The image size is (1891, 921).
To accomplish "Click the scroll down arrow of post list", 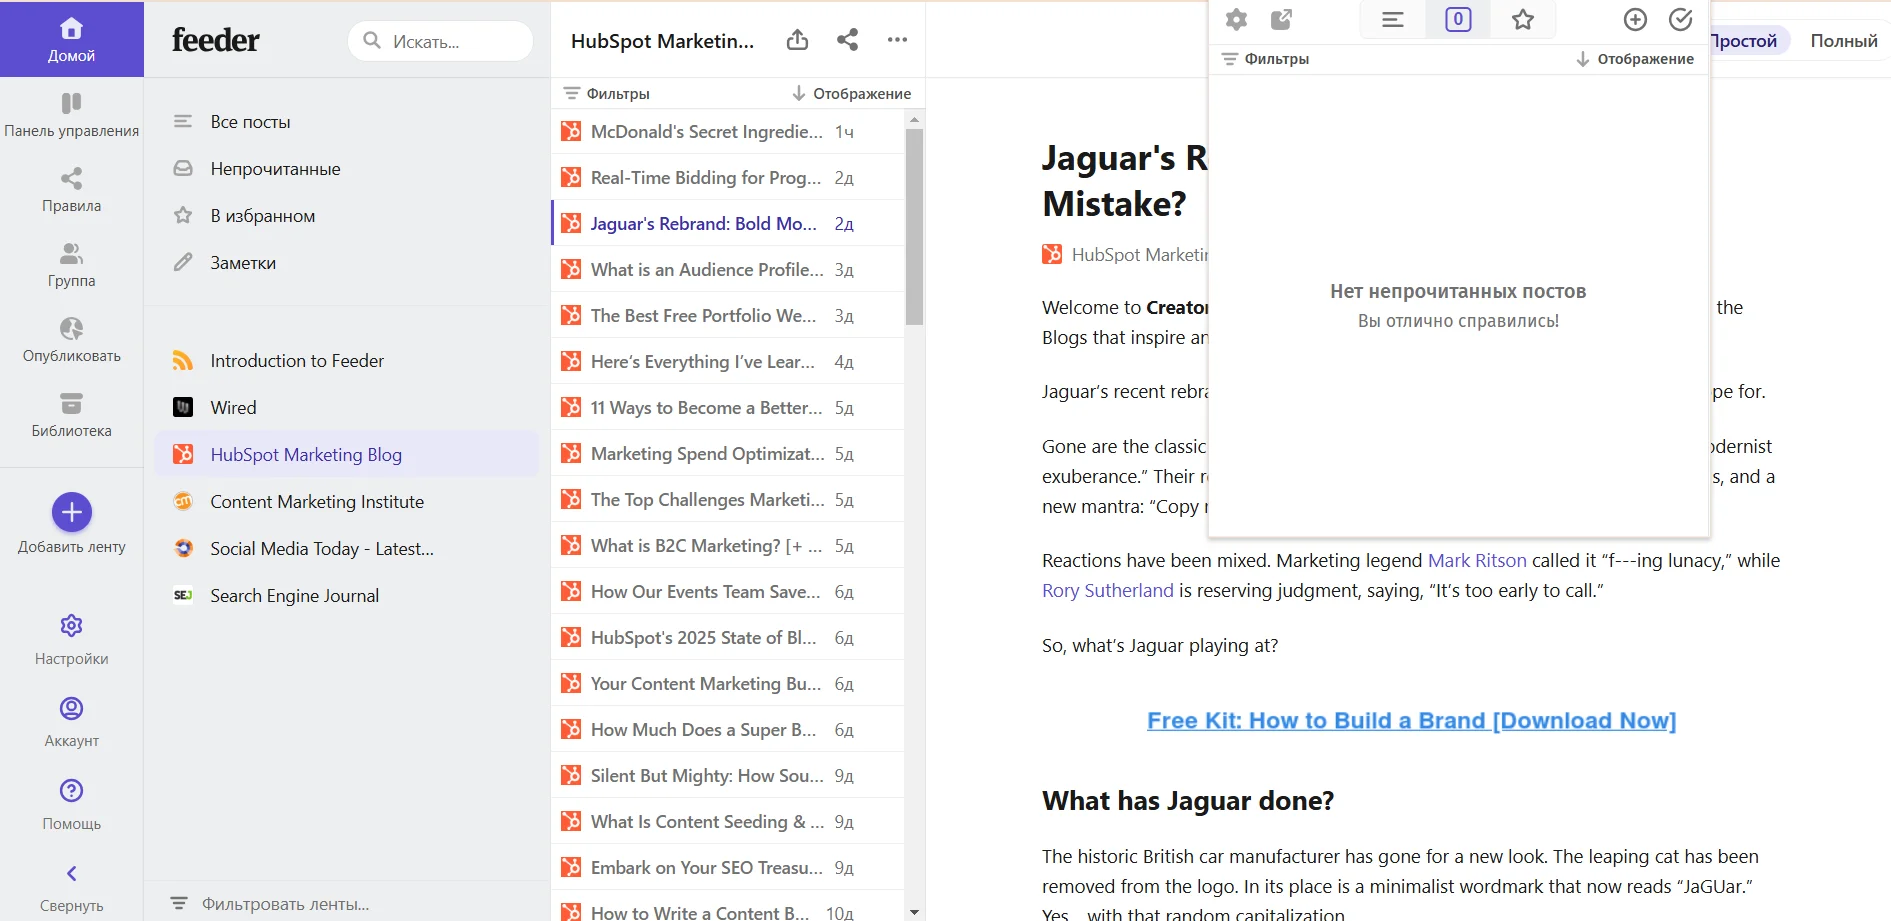I will click(x=914, y=912).
